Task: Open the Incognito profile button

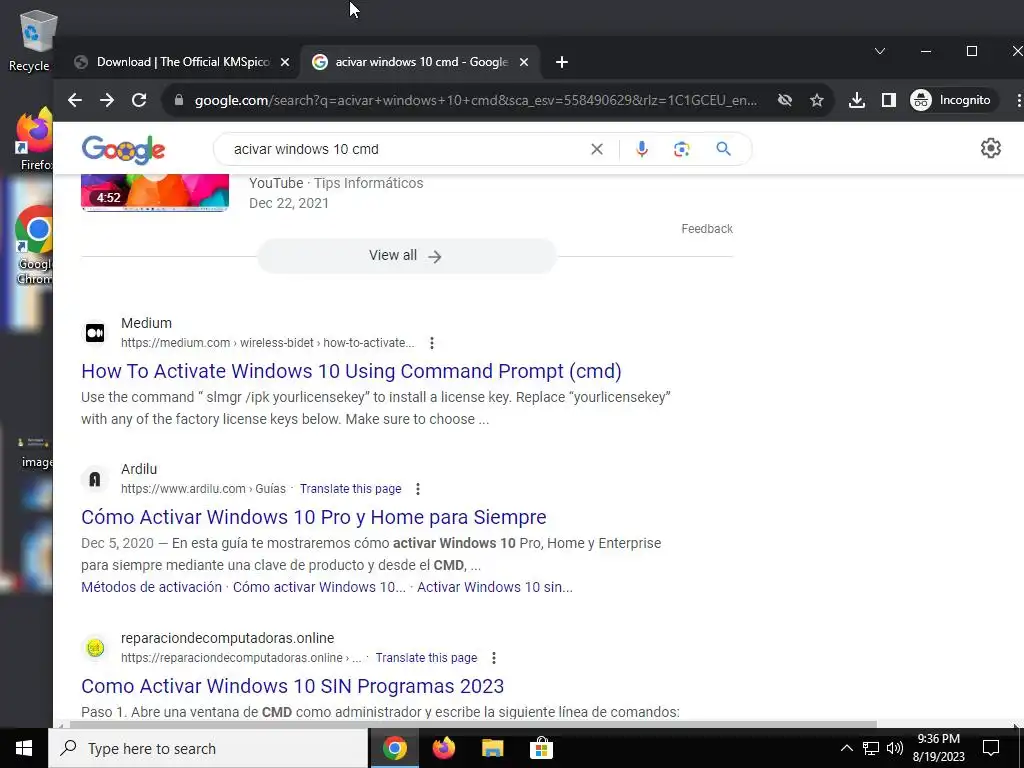Action: 951,100
